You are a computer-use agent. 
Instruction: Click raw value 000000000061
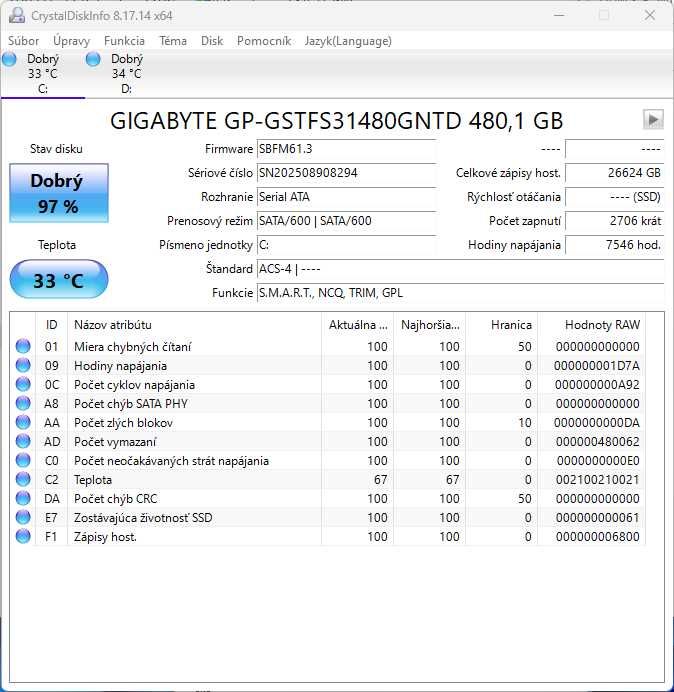(598, 518)
